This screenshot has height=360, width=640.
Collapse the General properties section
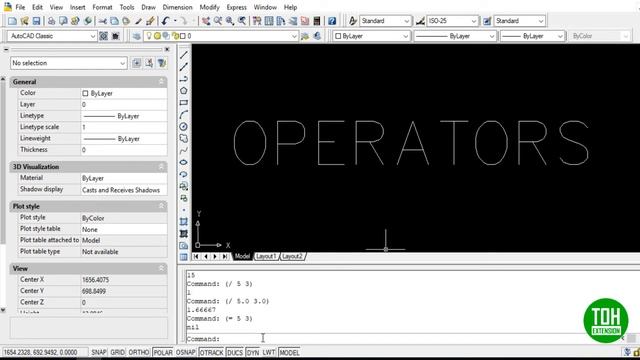coord(161,82)
